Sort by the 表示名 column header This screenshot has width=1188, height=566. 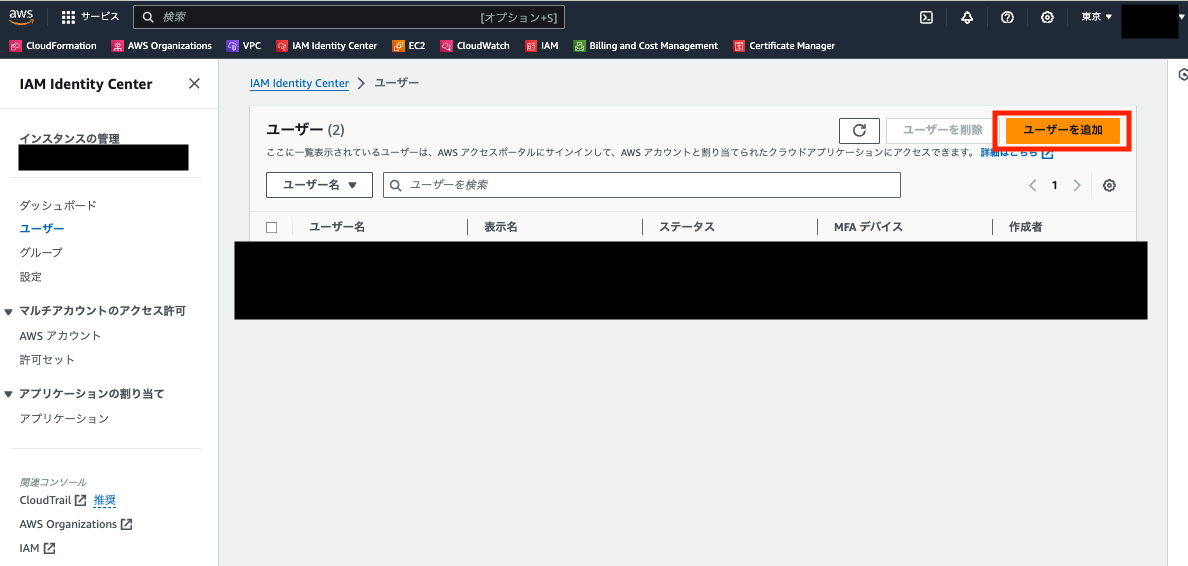pyautogui.click(x=501, y=227)
